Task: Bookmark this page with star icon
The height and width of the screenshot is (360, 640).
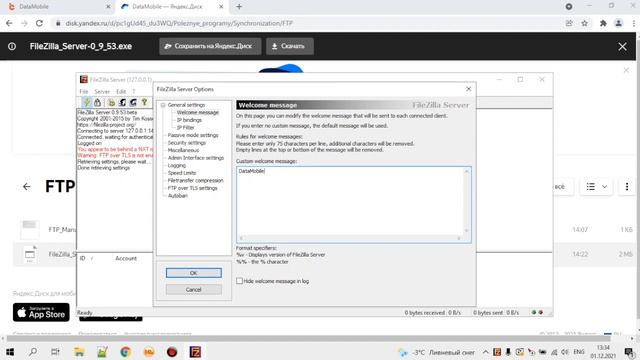Action: [584, 23]
